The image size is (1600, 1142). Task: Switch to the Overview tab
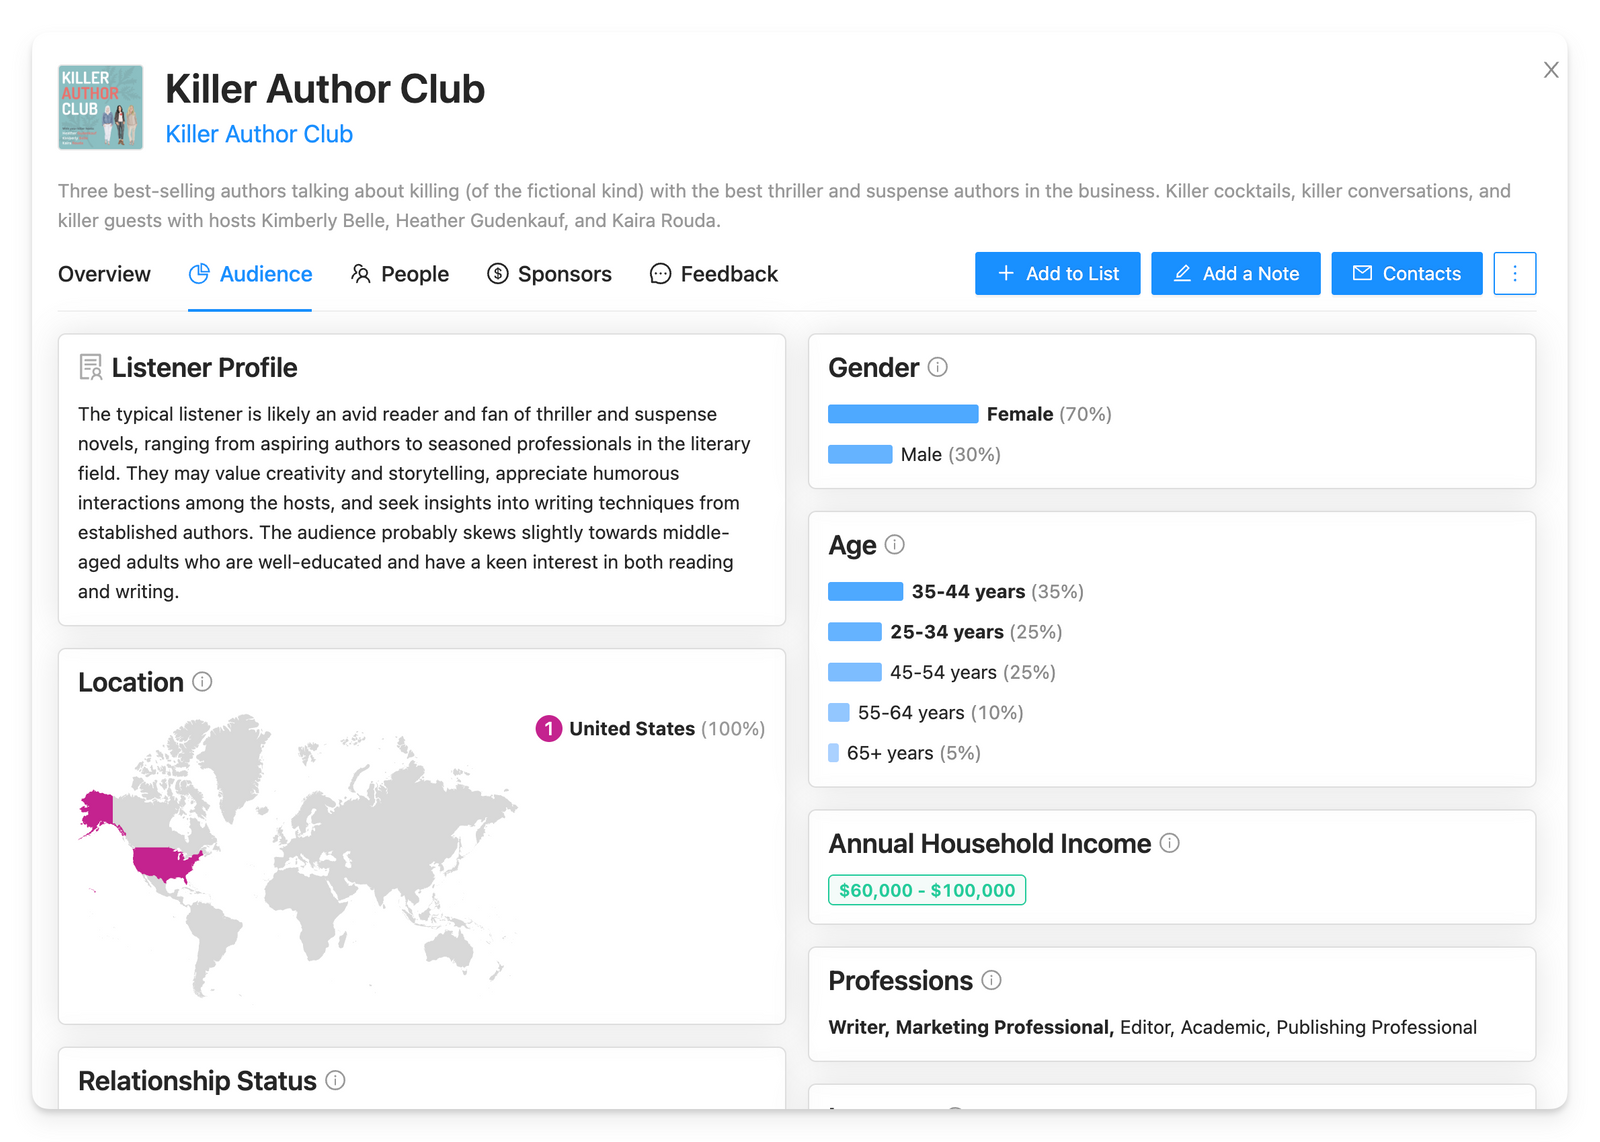[104, 274]
